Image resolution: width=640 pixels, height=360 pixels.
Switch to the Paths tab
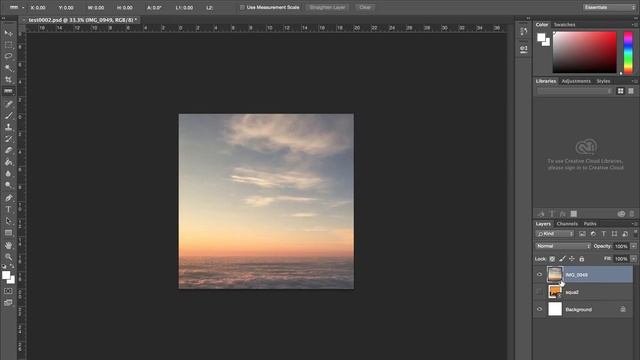pyautogui.click(x=590, y=224)
